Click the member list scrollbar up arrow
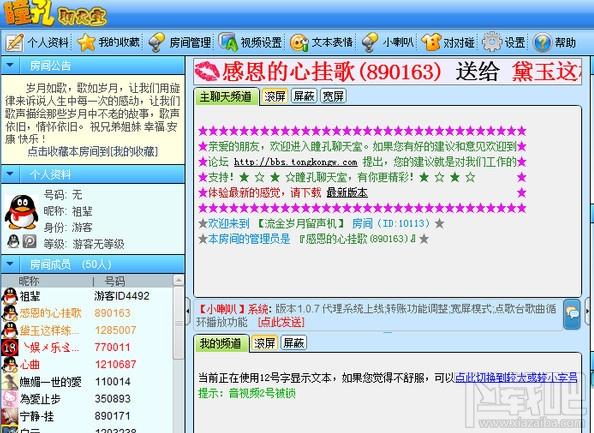Viewport: 594px width, 433px height. (178, 281)
